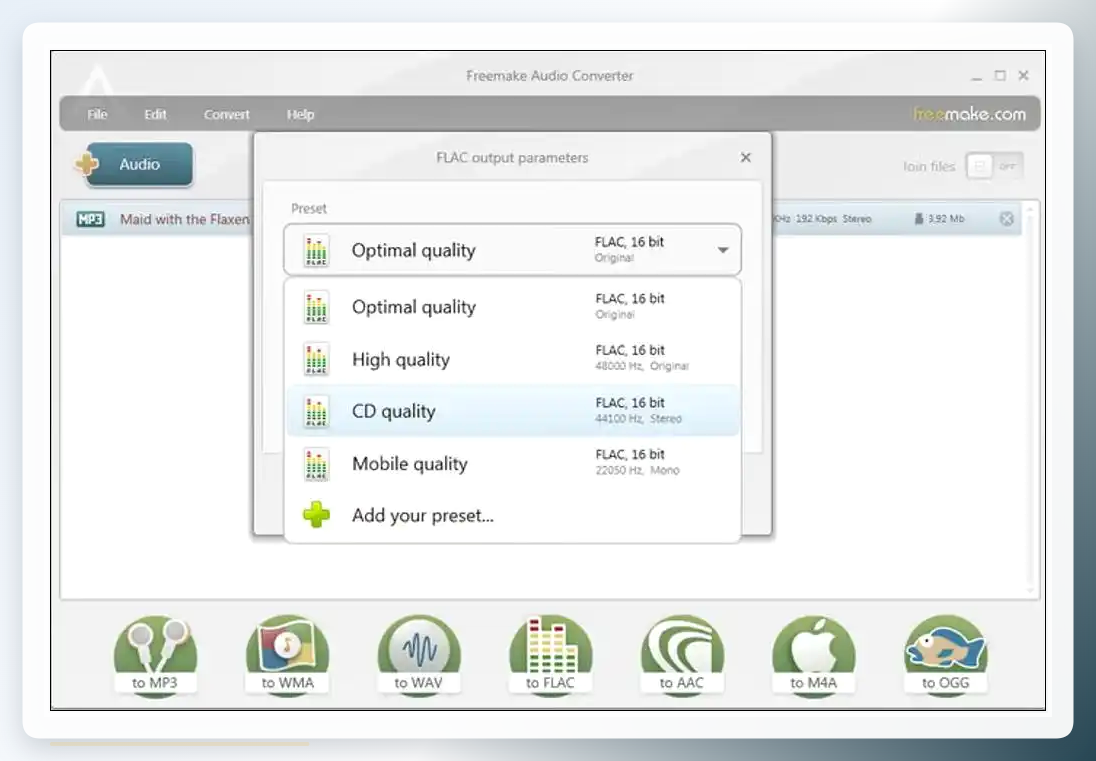Screen dimensions: 1096x761
Task: Open the Edit menu
Action: click(155, 115)
